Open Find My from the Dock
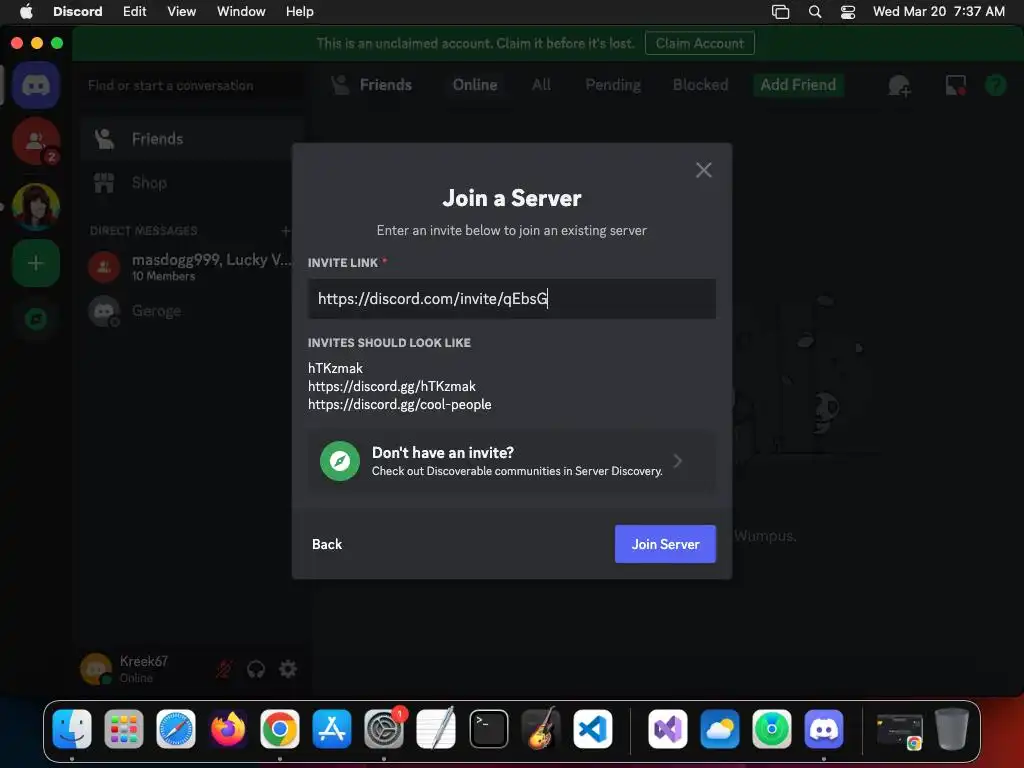 771,729
